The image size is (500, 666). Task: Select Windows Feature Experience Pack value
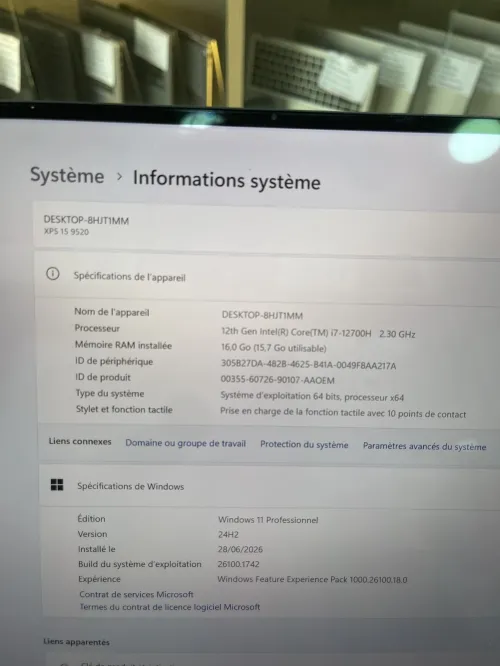pos(312,579)
